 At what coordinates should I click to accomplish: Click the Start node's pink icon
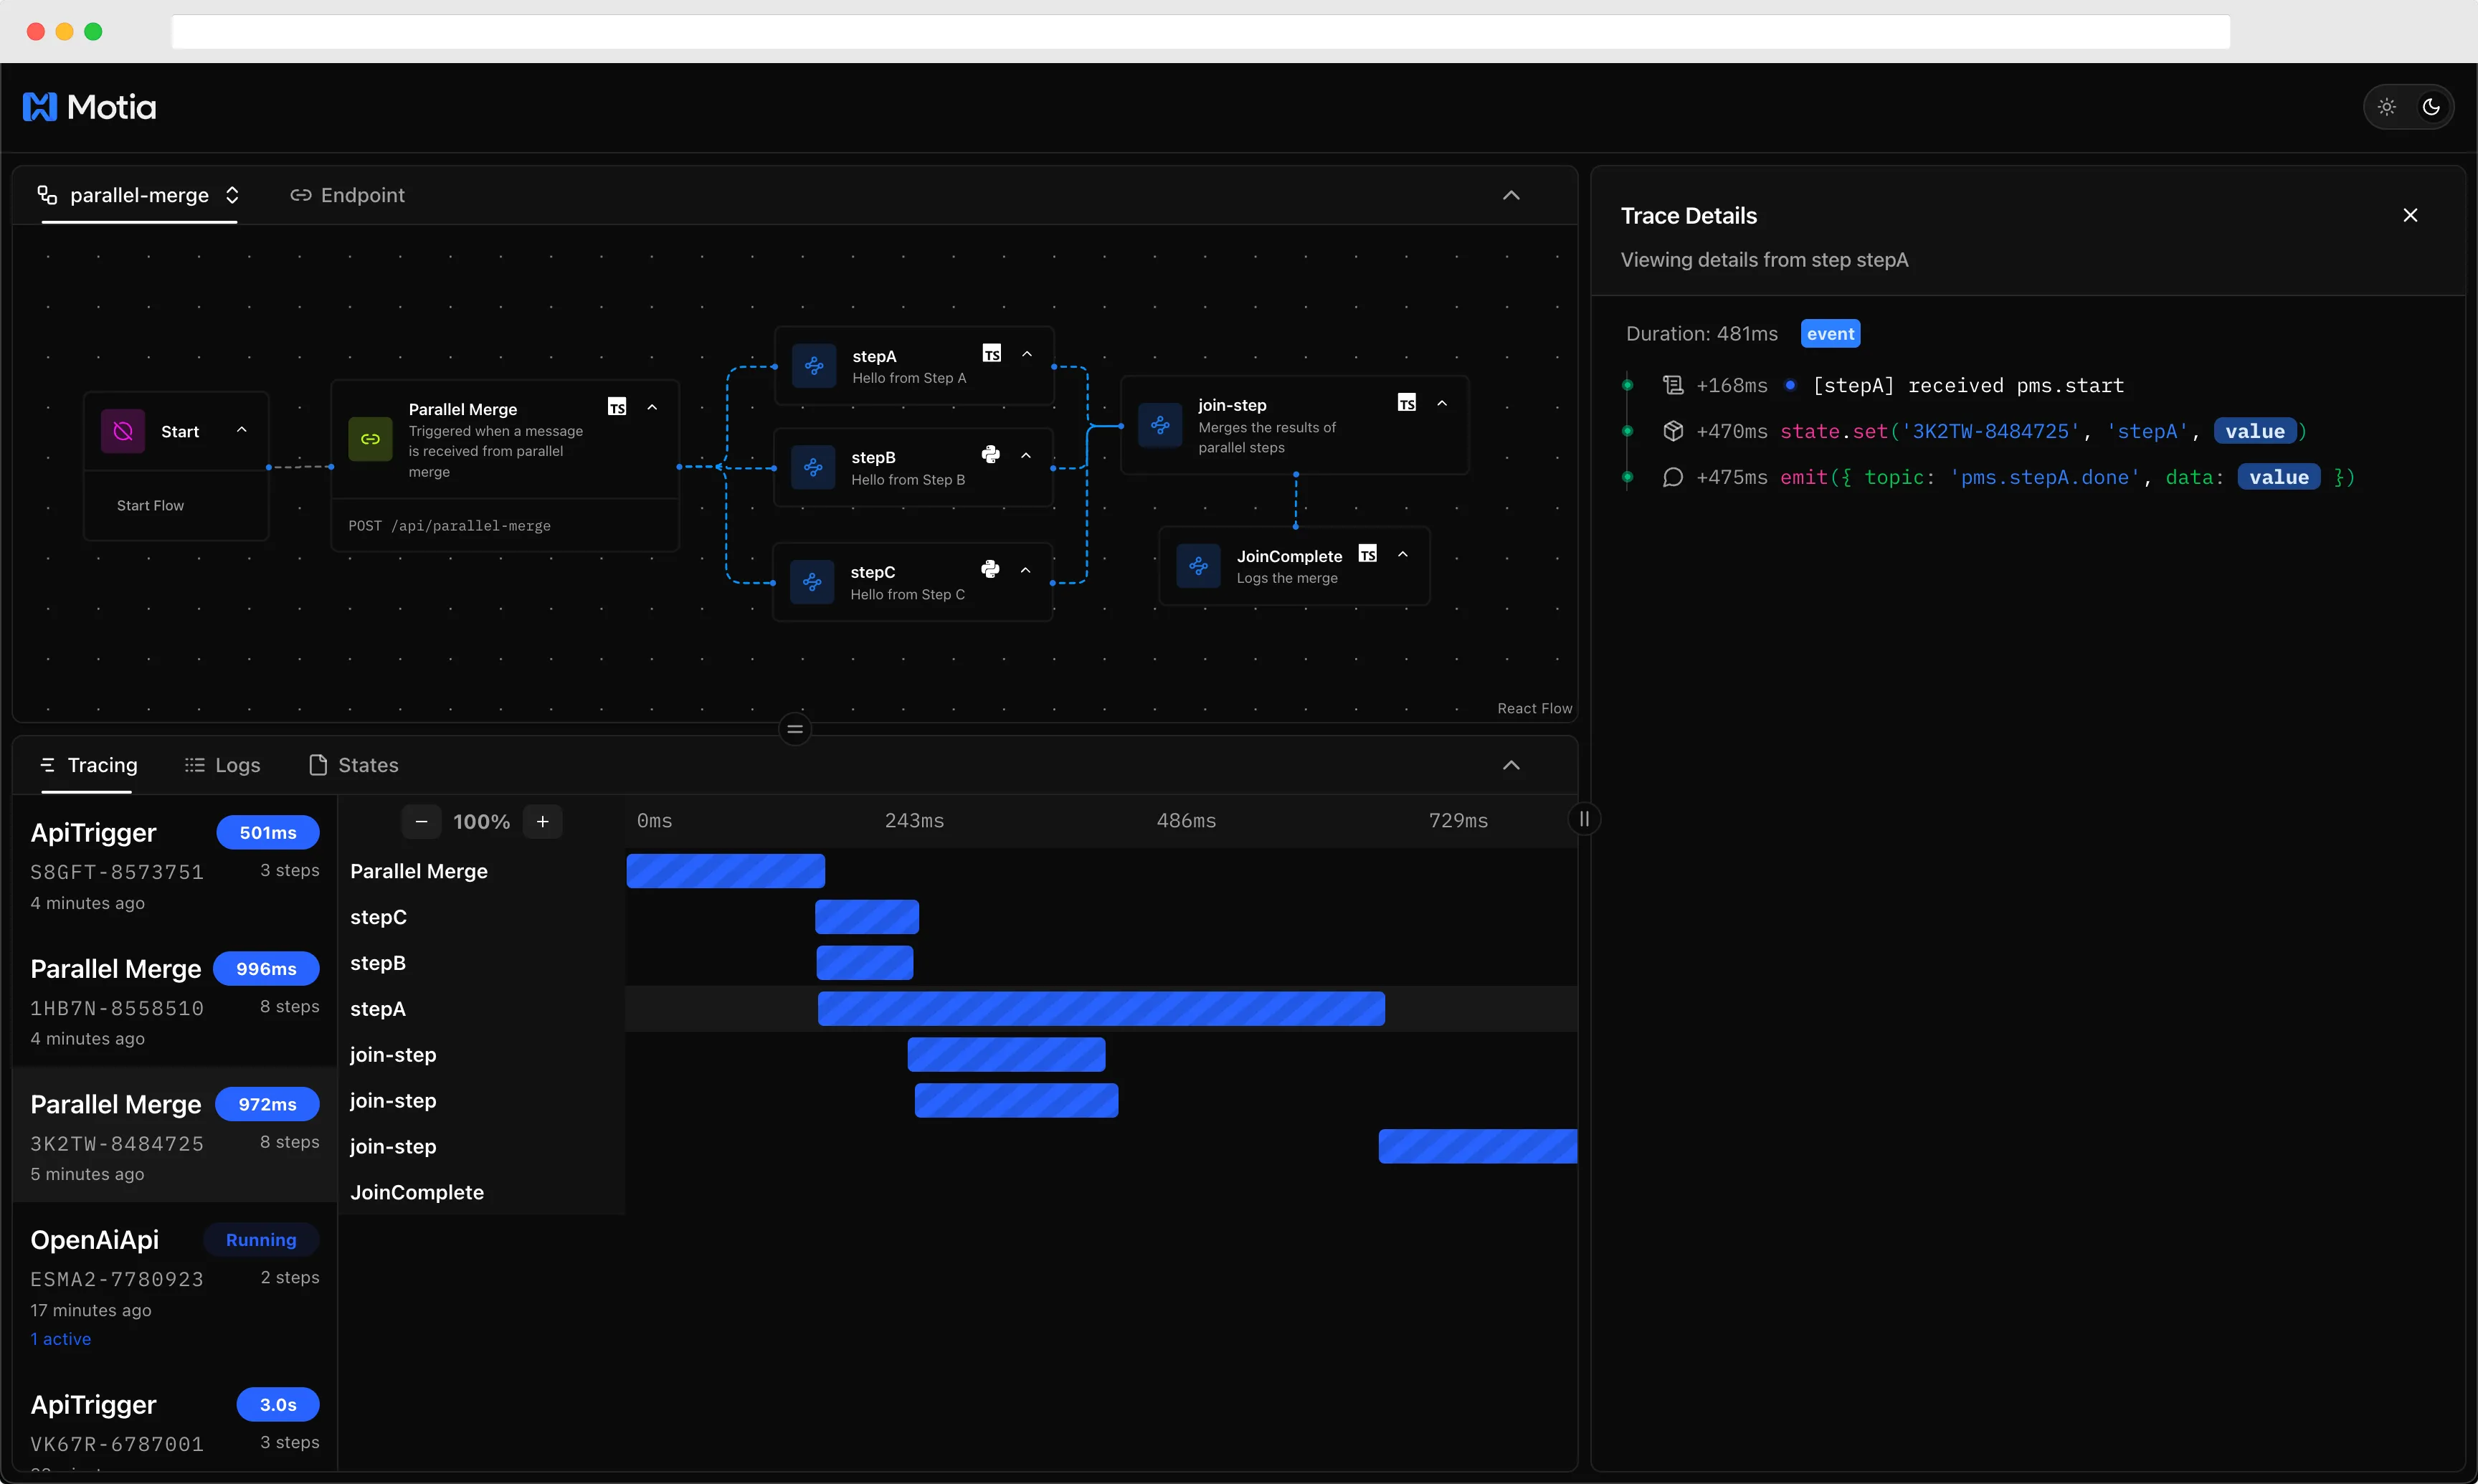click(x=123, y=431)
